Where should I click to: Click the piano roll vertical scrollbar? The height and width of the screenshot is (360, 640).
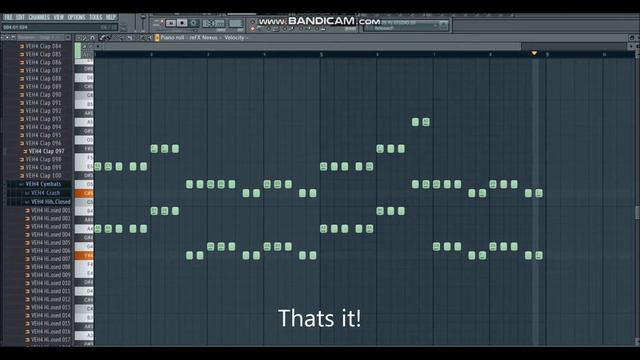pyautogui.click(x=637, y=212)
